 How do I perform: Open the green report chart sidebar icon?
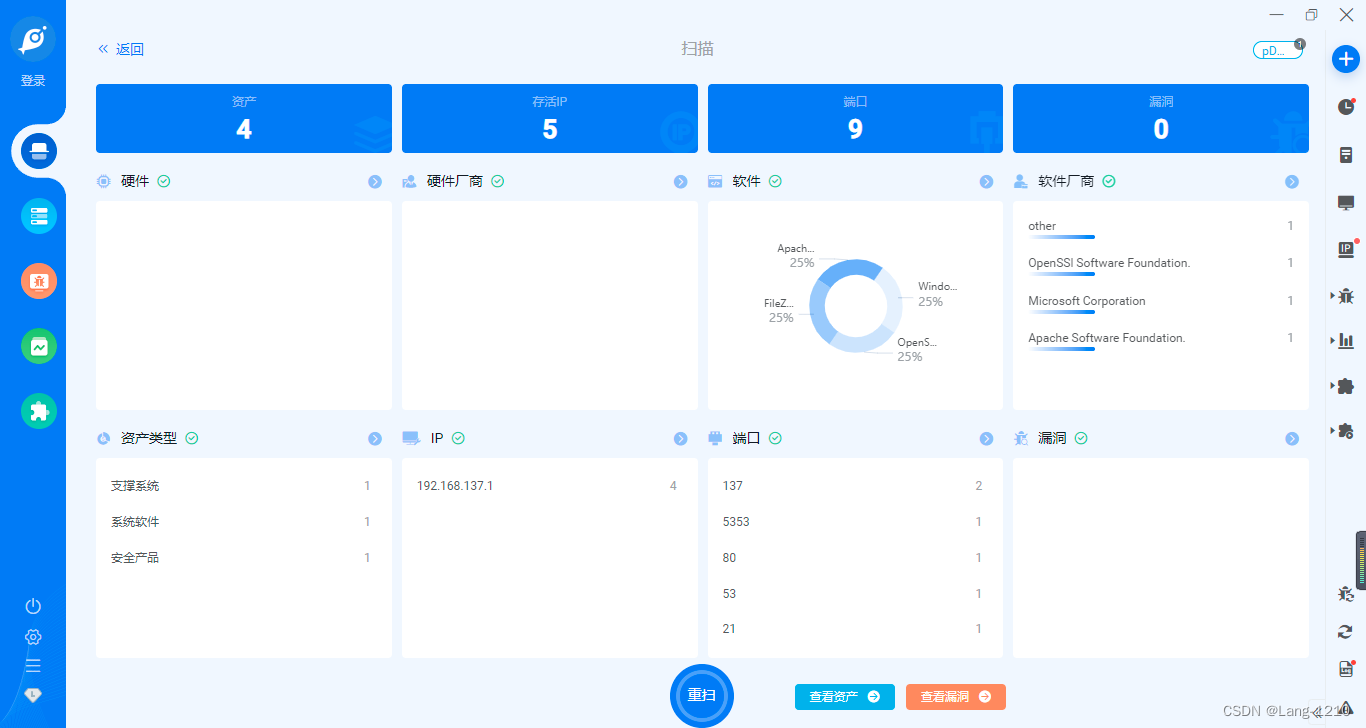click(x=39, y=346)
